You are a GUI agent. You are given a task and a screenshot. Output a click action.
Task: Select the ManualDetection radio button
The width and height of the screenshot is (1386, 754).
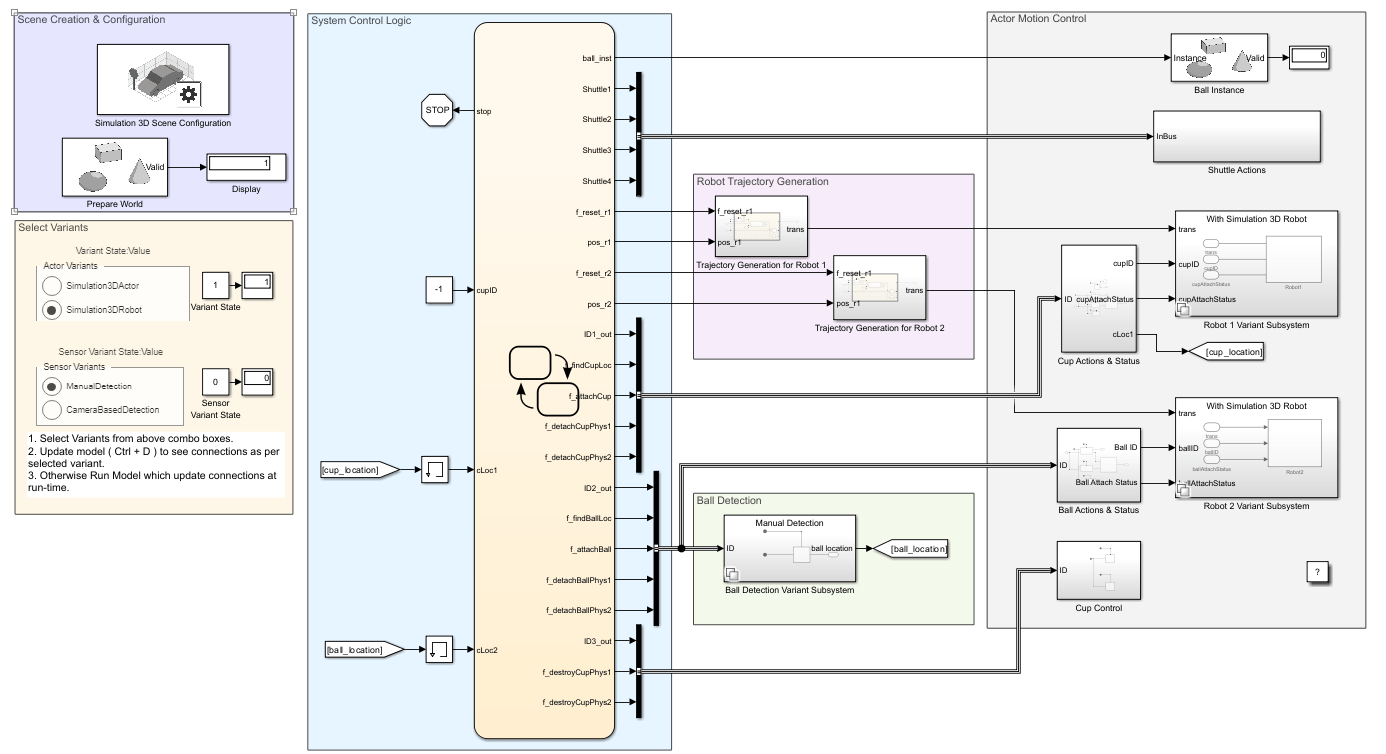point(51,385)
